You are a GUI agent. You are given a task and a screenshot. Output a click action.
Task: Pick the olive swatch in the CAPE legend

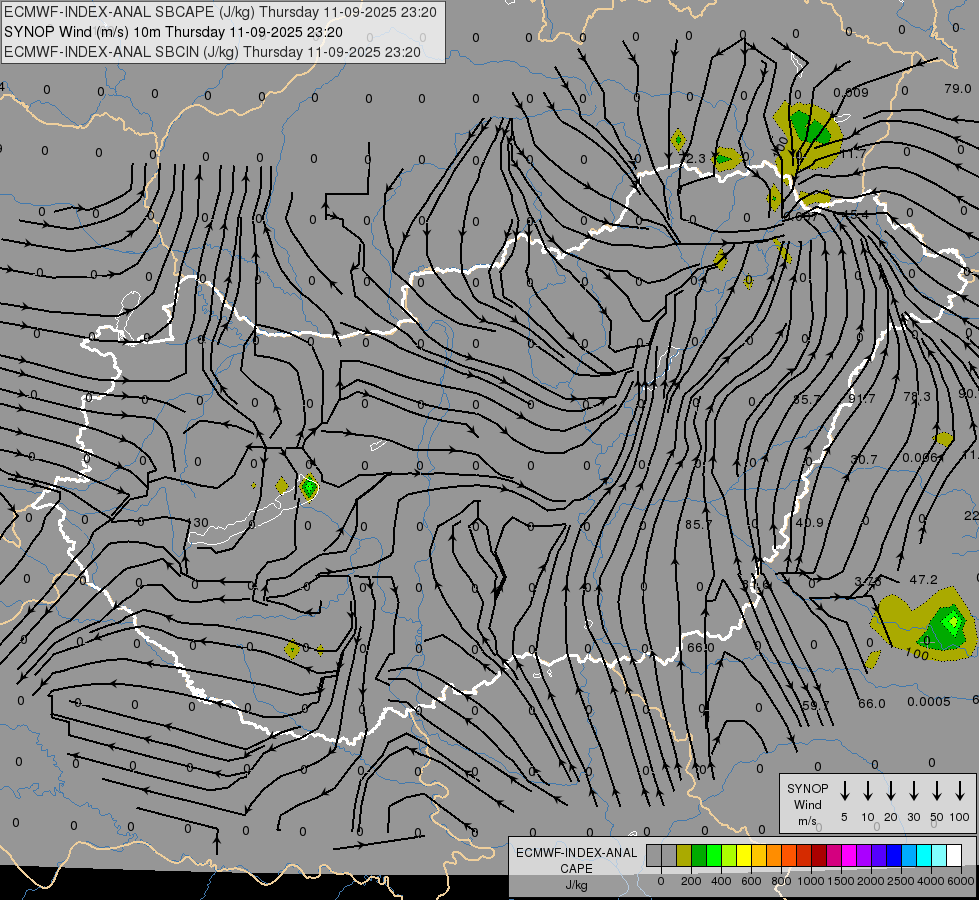684,856
